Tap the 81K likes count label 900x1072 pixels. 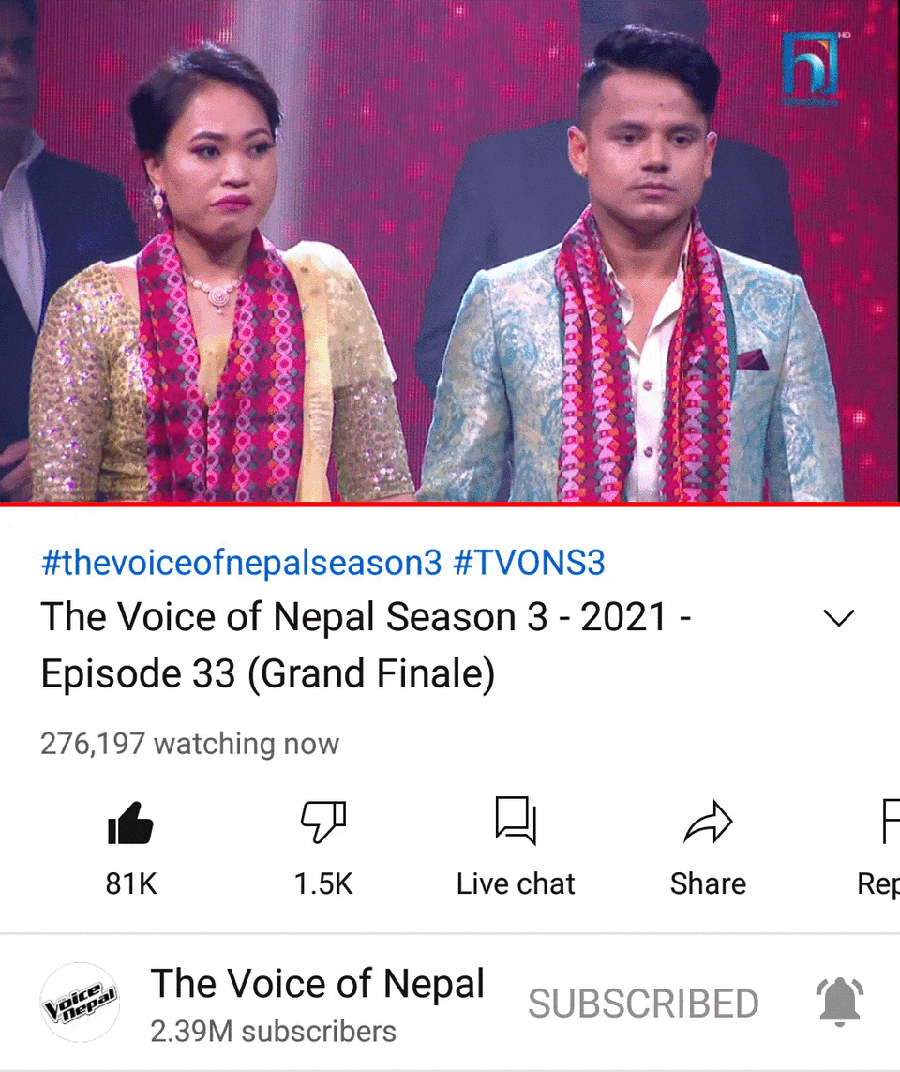131,883
